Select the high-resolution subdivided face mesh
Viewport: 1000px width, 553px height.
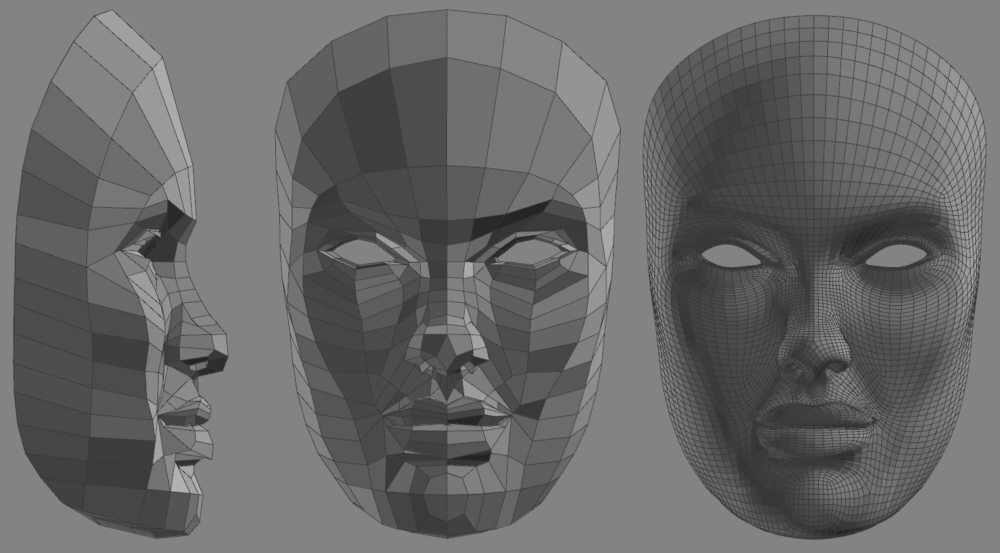click(814, 276)
